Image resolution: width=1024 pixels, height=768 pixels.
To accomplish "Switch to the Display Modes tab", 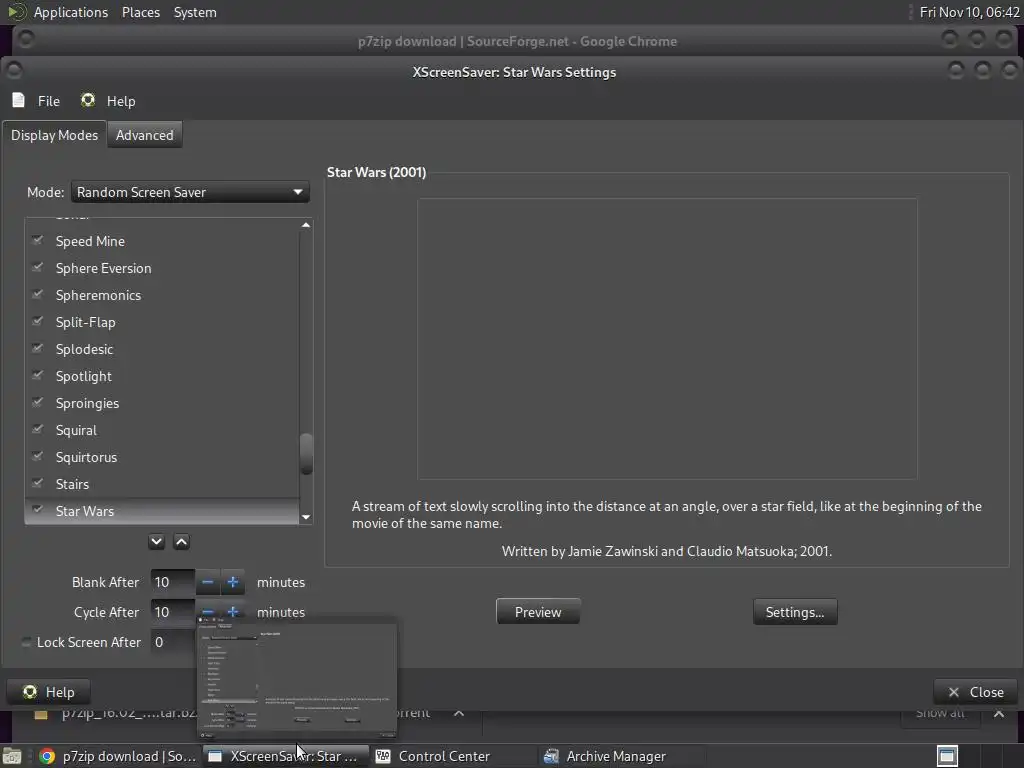I will coord(54,135).
